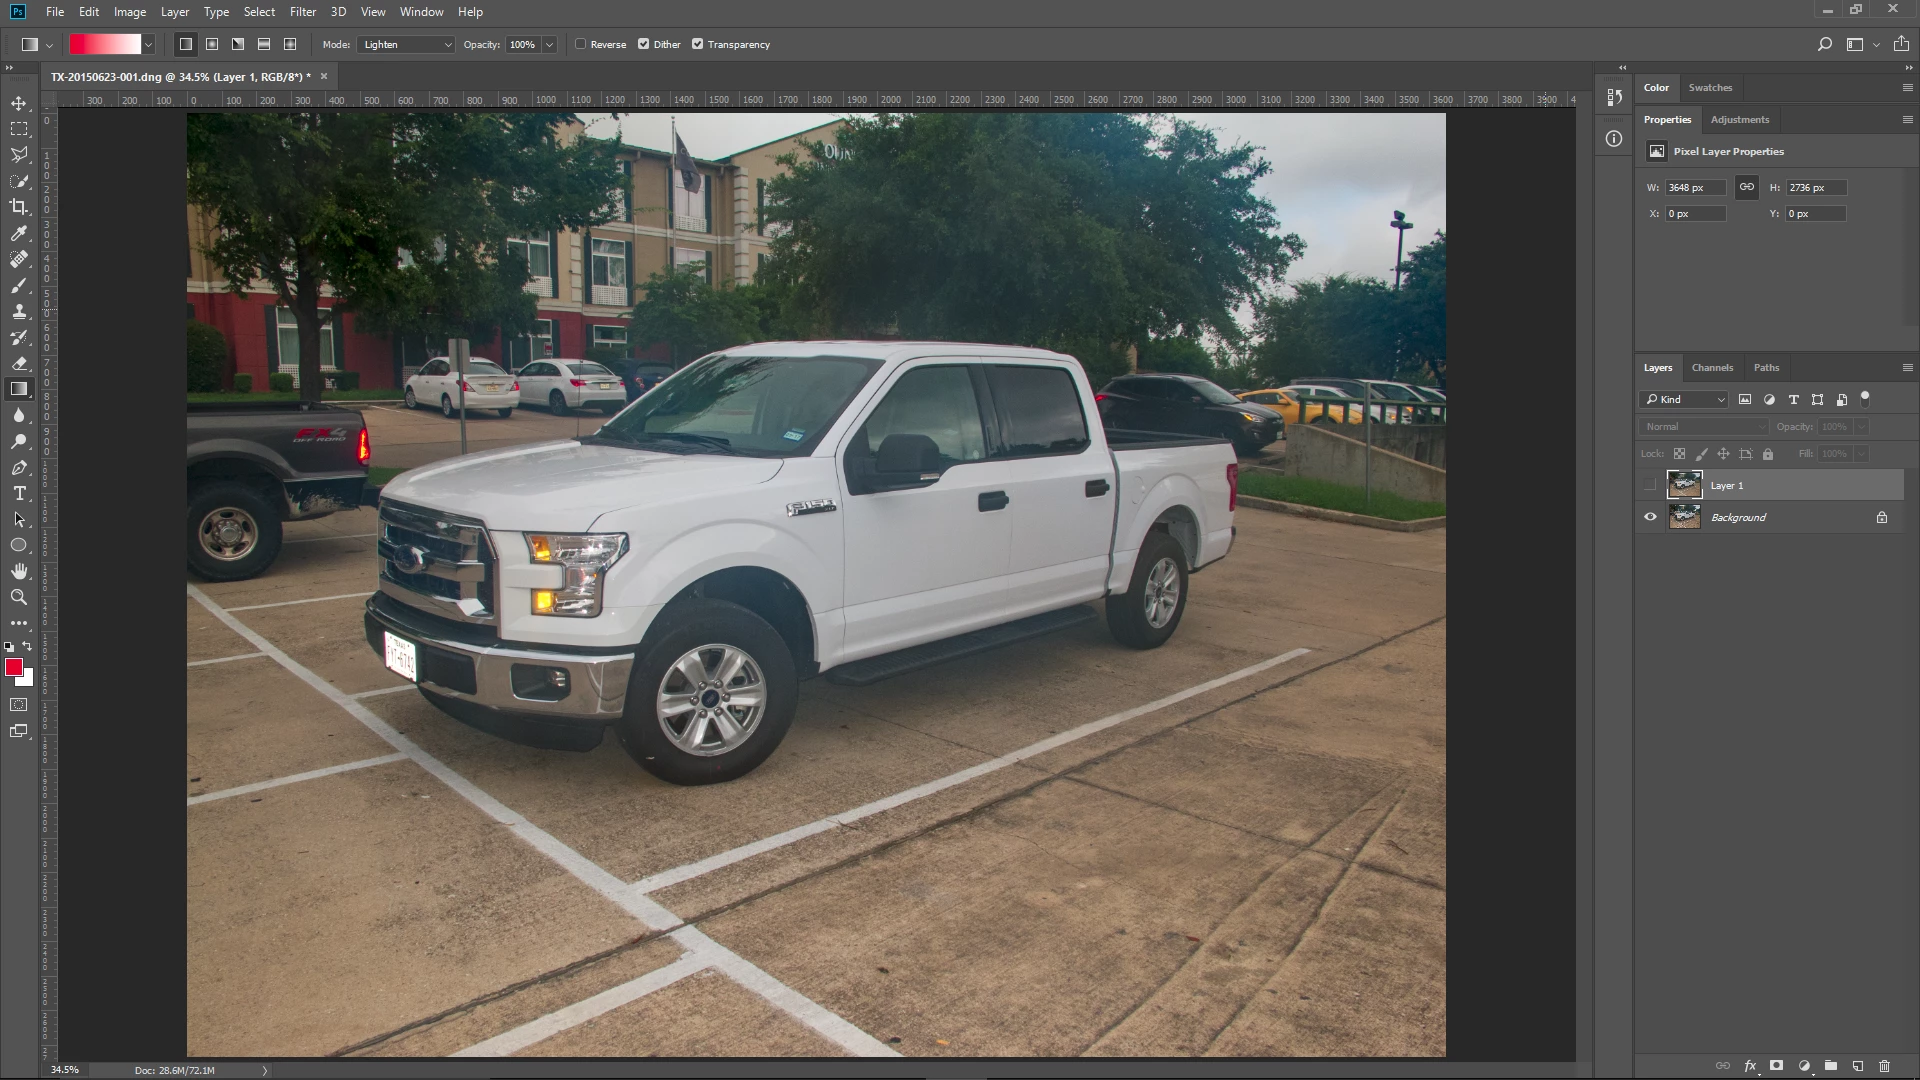Click the radial gradient style icon
Screen dimensions: 1920x1080
(212, 44)
